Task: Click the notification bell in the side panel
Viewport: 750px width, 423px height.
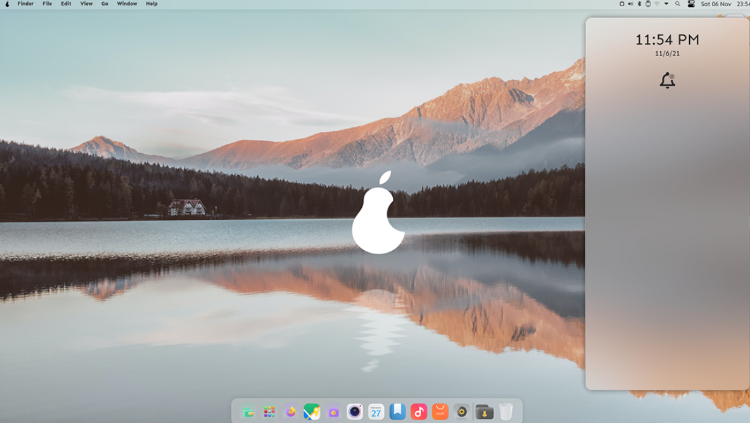Action: pyautogui.click(x=667, y=80)
